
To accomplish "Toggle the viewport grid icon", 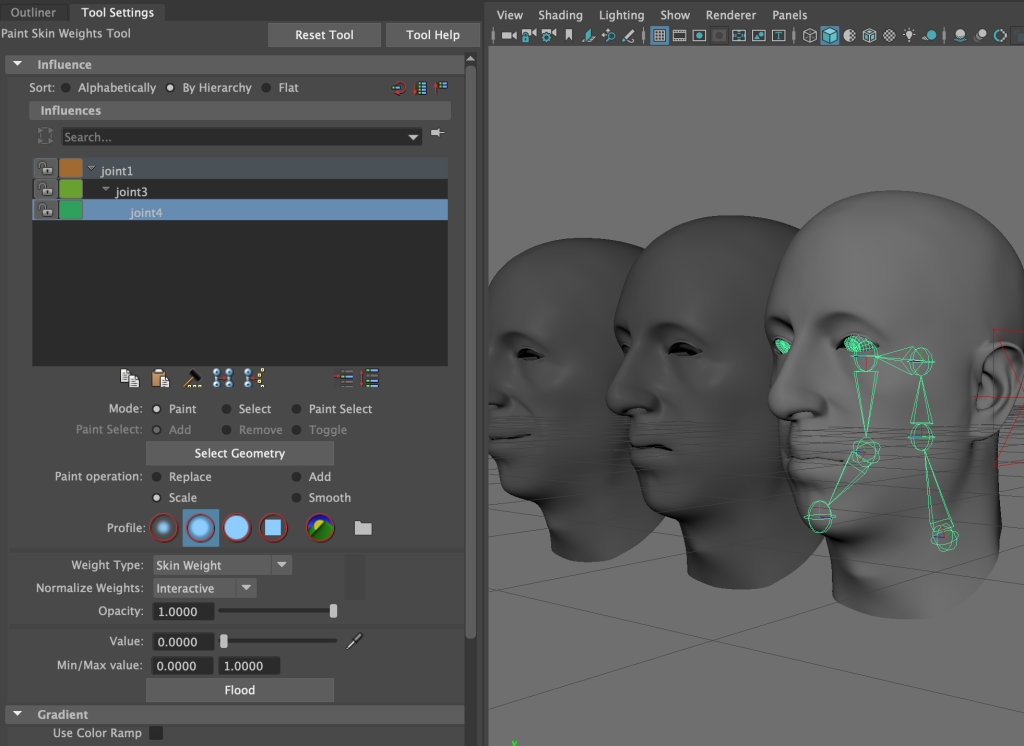I will click(x=659, y=36).
